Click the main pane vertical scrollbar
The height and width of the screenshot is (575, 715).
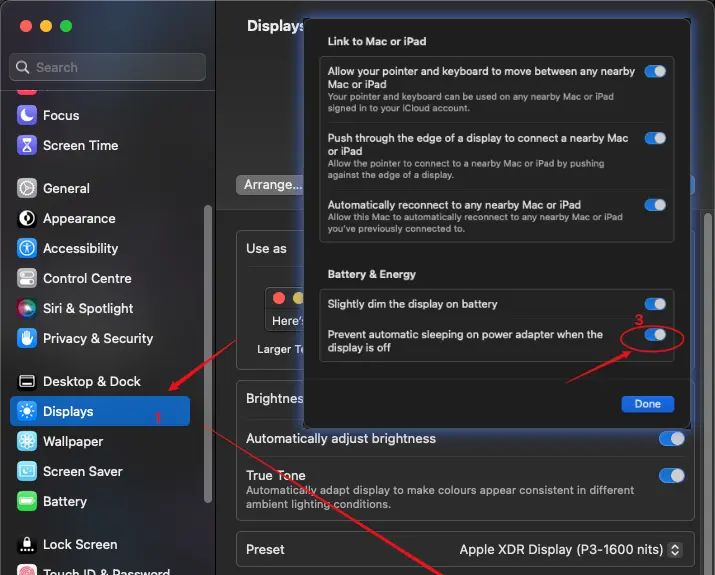pyautogui.click(x=708, y=392)
